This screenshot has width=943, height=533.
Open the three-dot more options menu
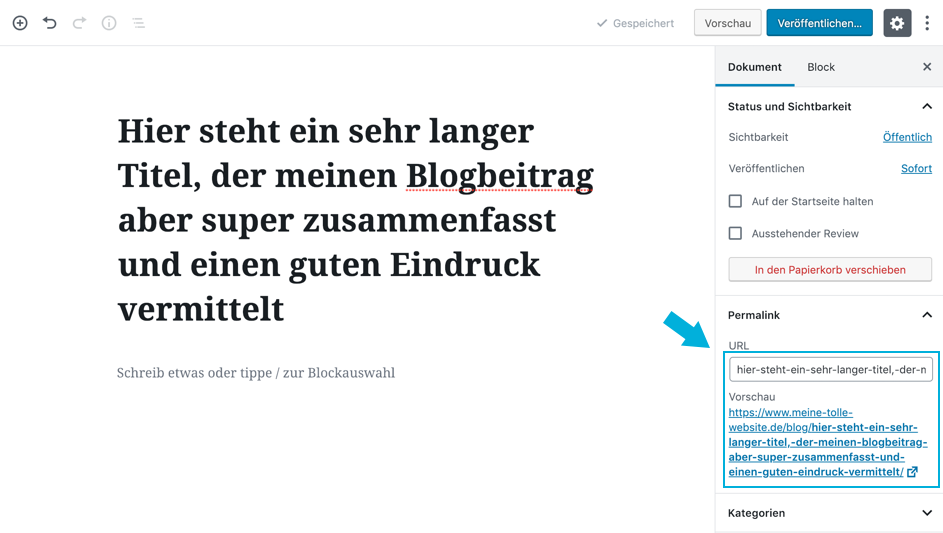point(927,23)
